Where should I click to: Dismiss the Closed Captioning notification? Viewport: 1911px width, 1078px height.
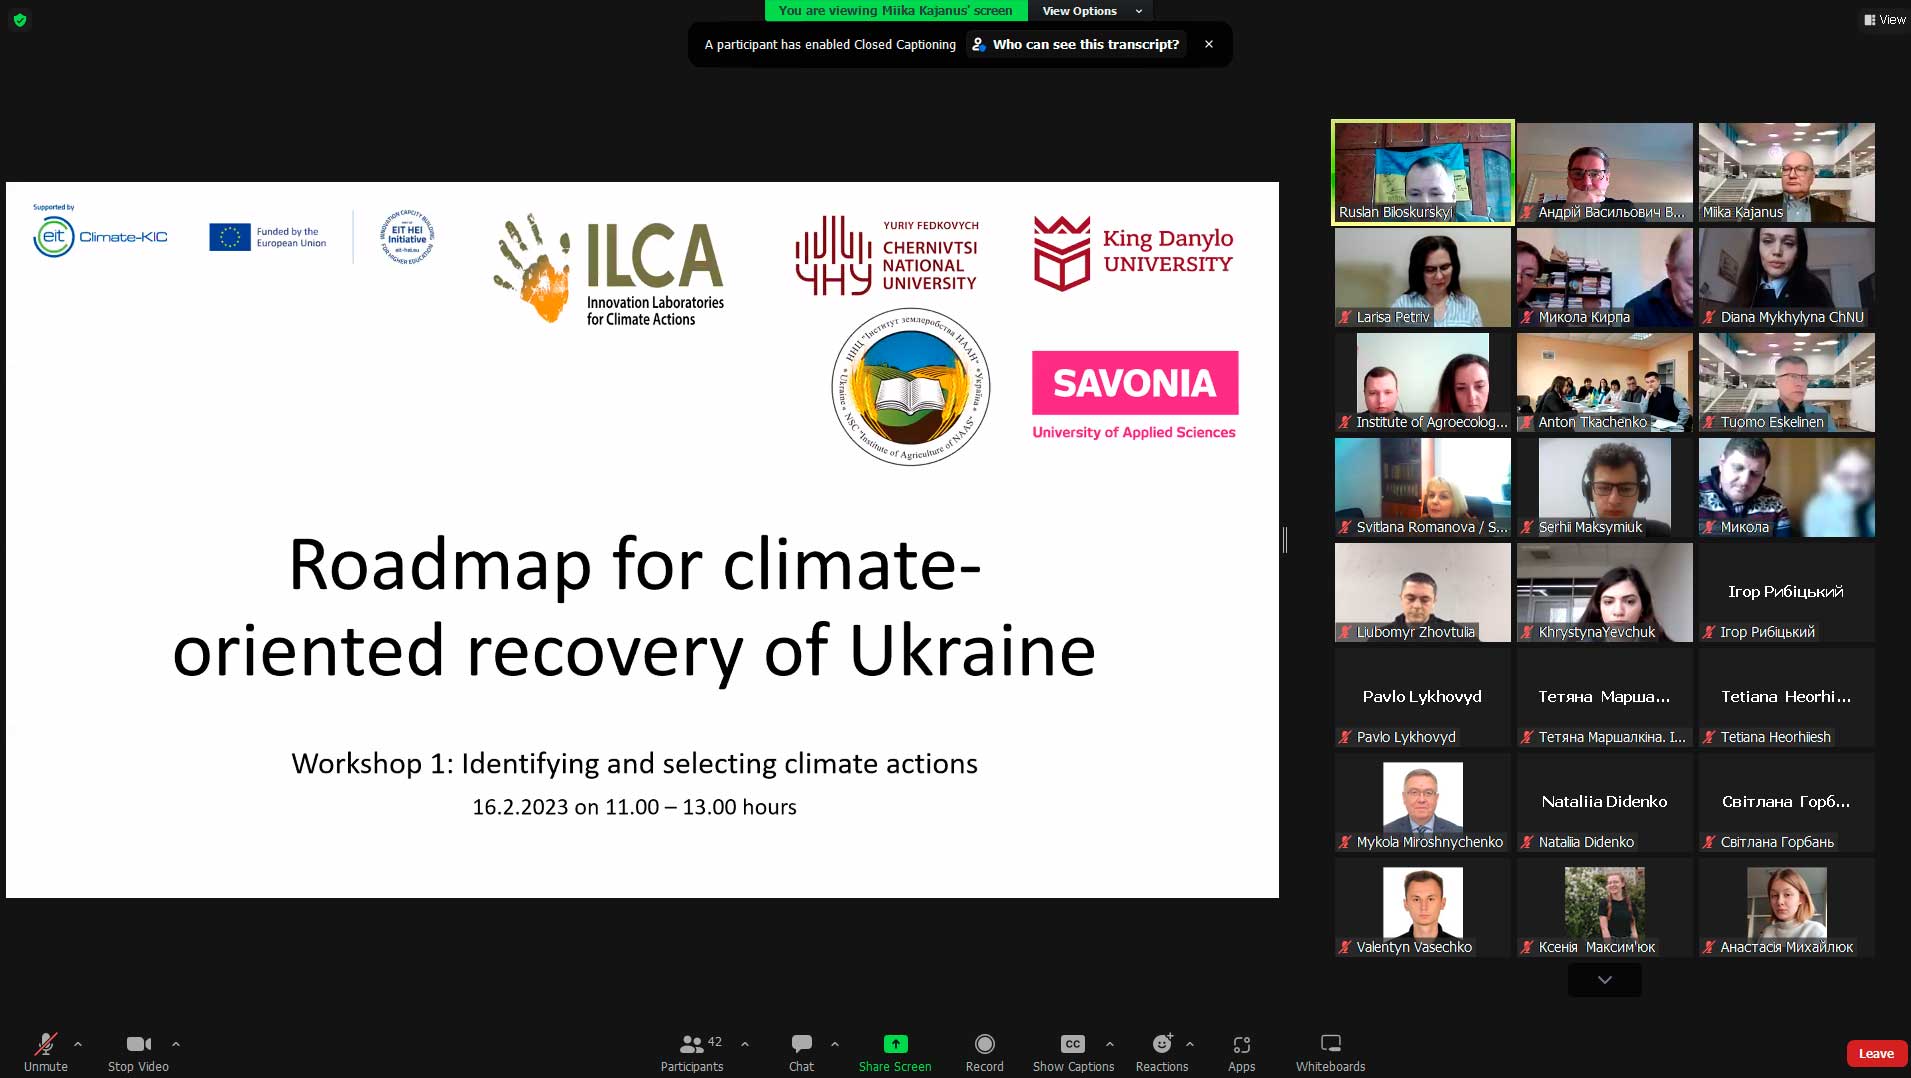point(1209,44)
